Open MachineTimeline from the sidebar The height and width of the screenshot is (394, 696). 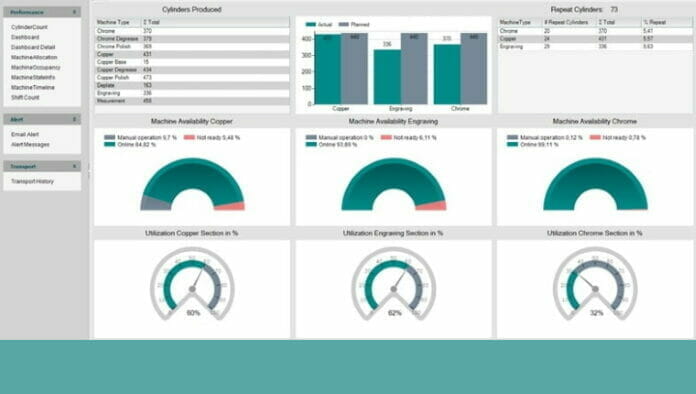coord(33,87)
